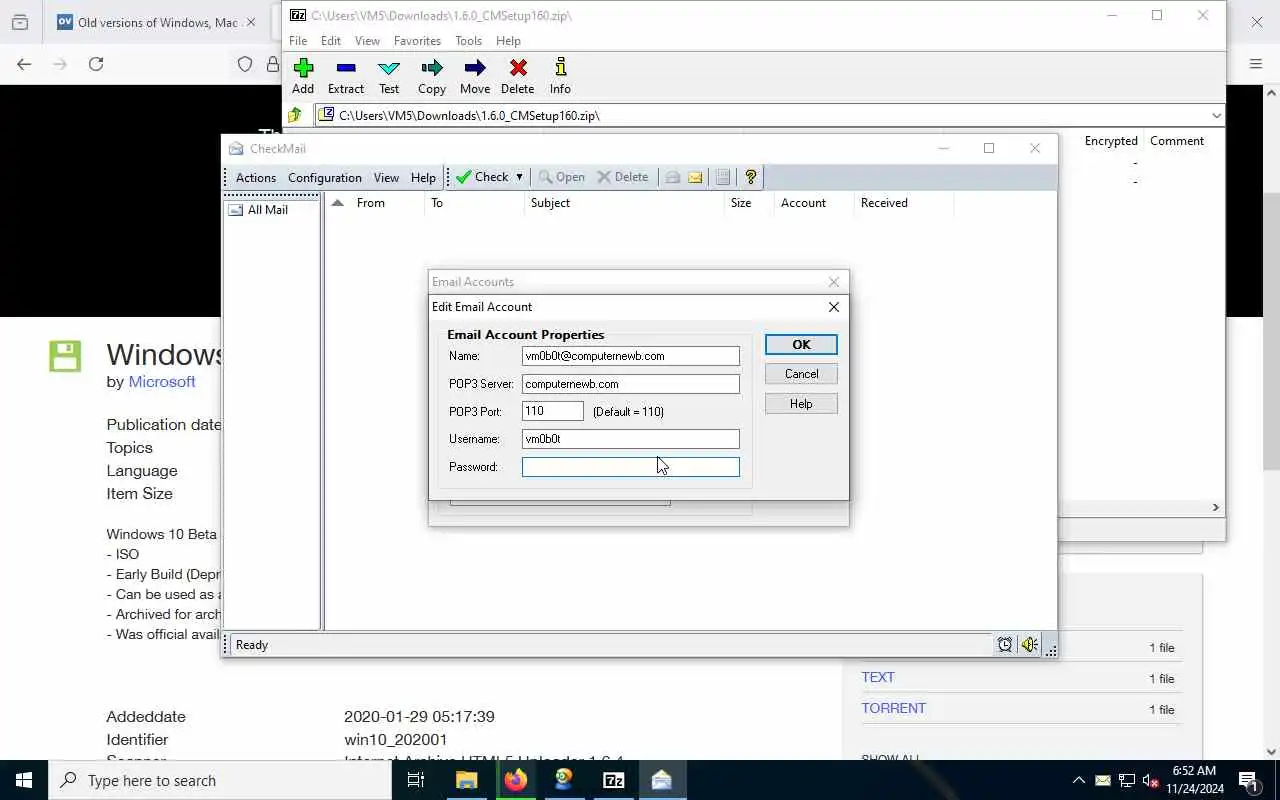Screen dimensions: 1280x800
Task: Click the muted volume tray icon
Action: tap(1150, 780)
